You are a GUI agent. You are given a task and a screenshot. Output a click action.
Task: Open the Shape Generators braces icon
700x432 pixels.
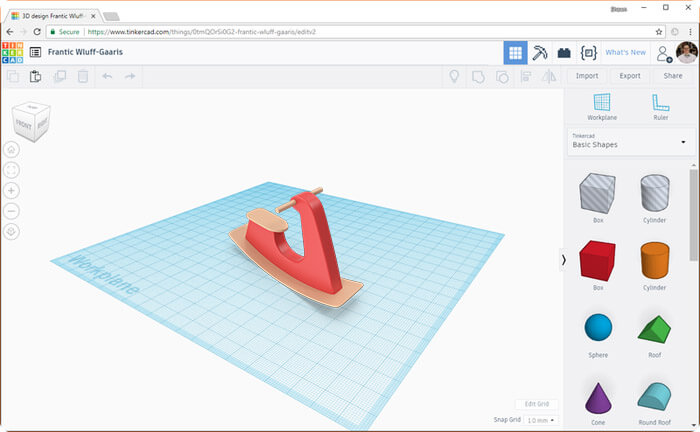(x=588, y=53)
